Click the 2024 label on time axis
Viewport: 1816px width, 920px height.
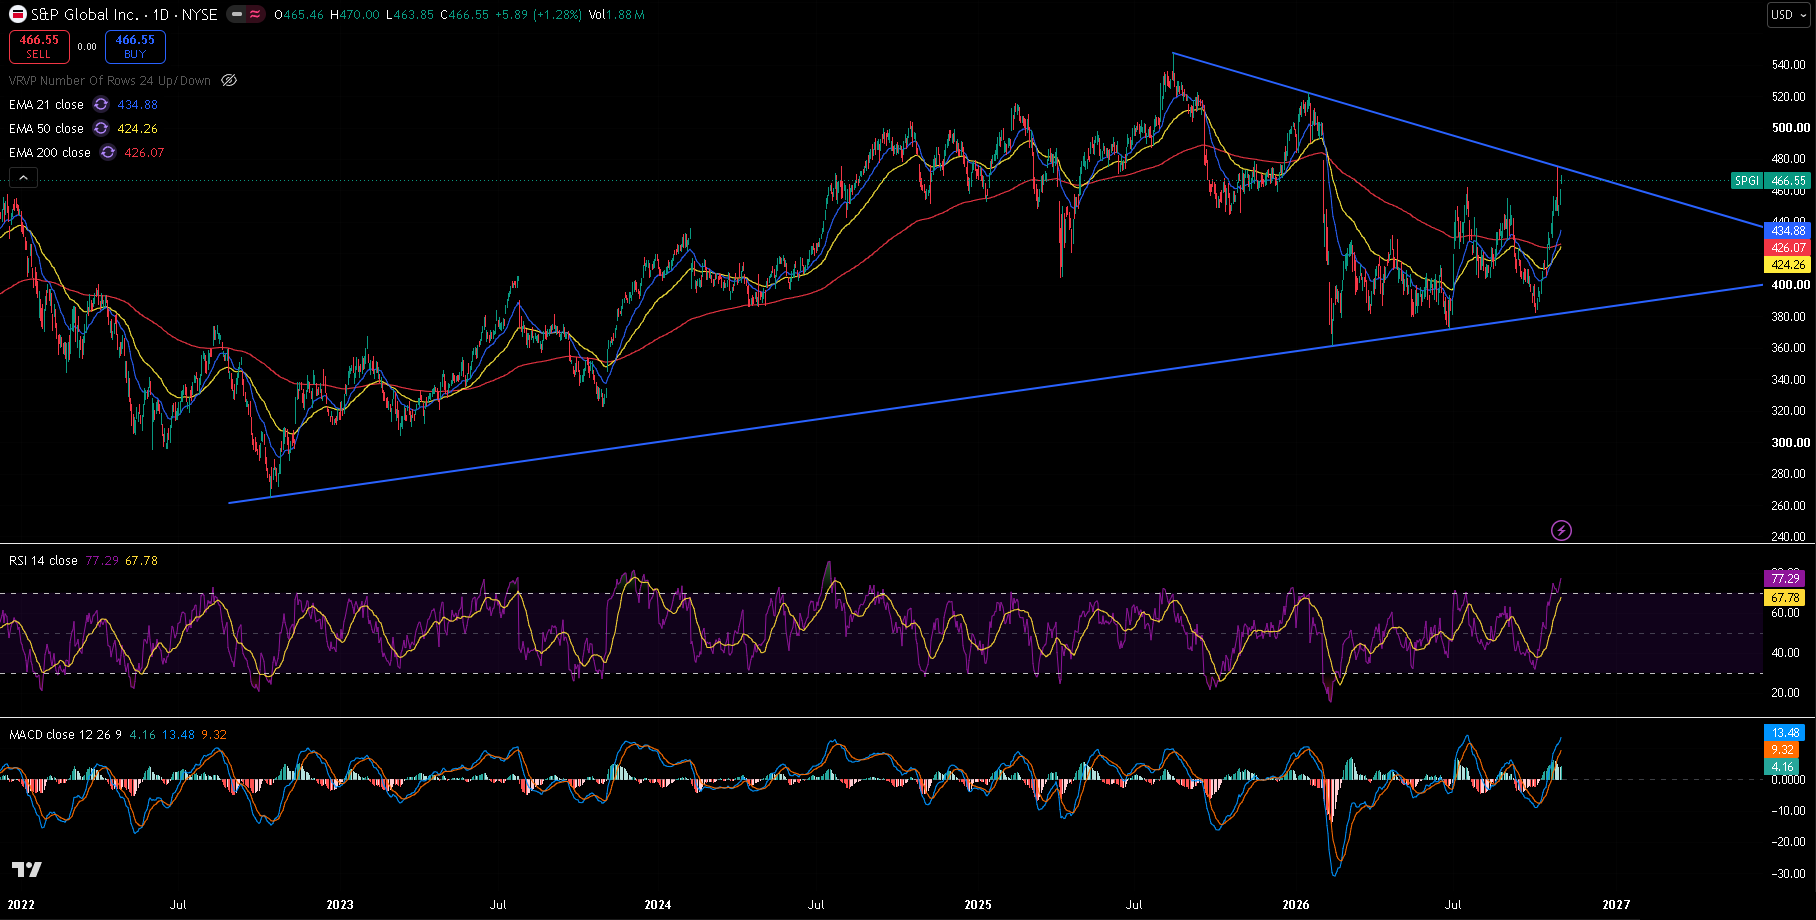tap(658, 904)
